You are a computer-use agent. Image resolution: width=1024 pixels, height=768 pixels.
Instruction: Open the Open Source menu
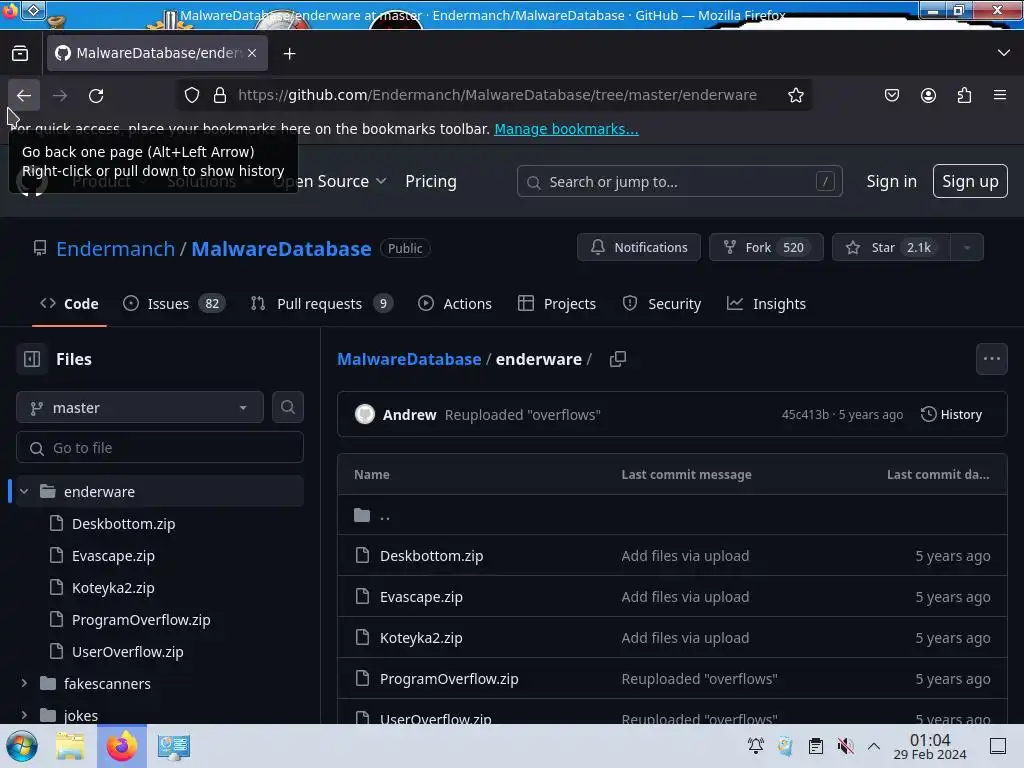point(330,182)
